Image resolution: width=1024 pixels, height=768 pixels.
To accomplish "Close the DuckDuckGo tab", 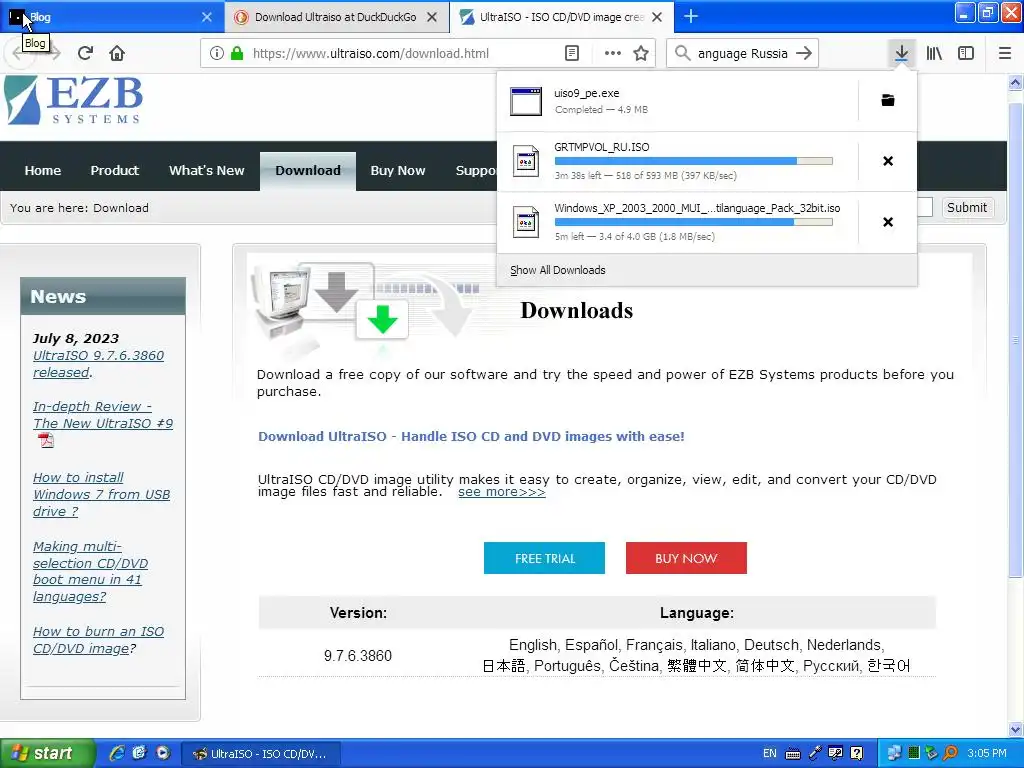I will [432, 17].
